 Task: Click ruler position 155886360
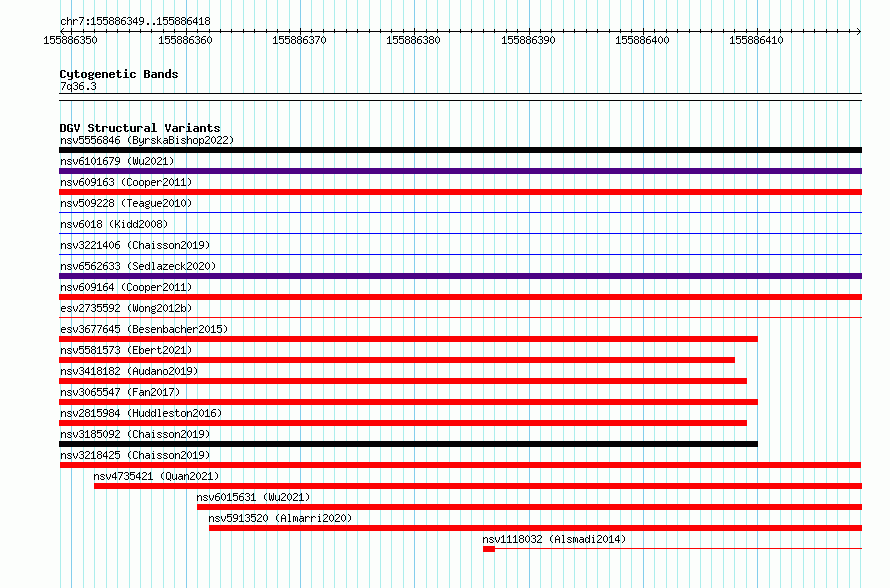point(185,40)
